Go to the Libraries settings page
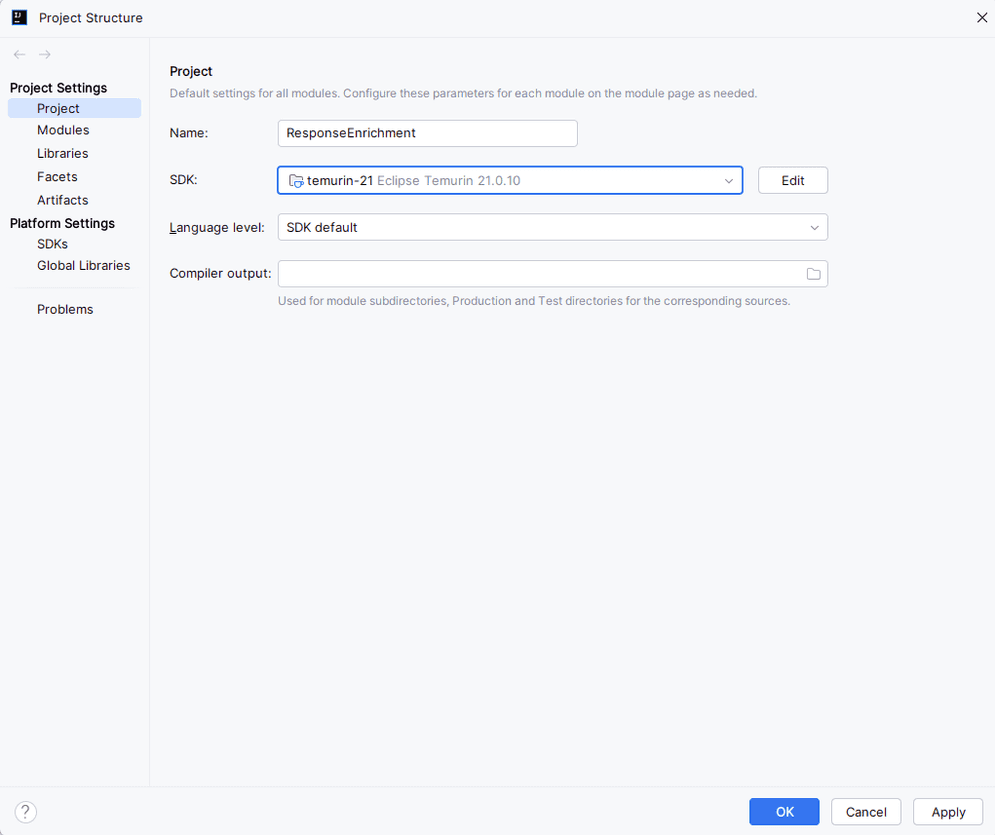Viewport: 995px width, 835px height. pyautogui.click(x=62, y=154)
